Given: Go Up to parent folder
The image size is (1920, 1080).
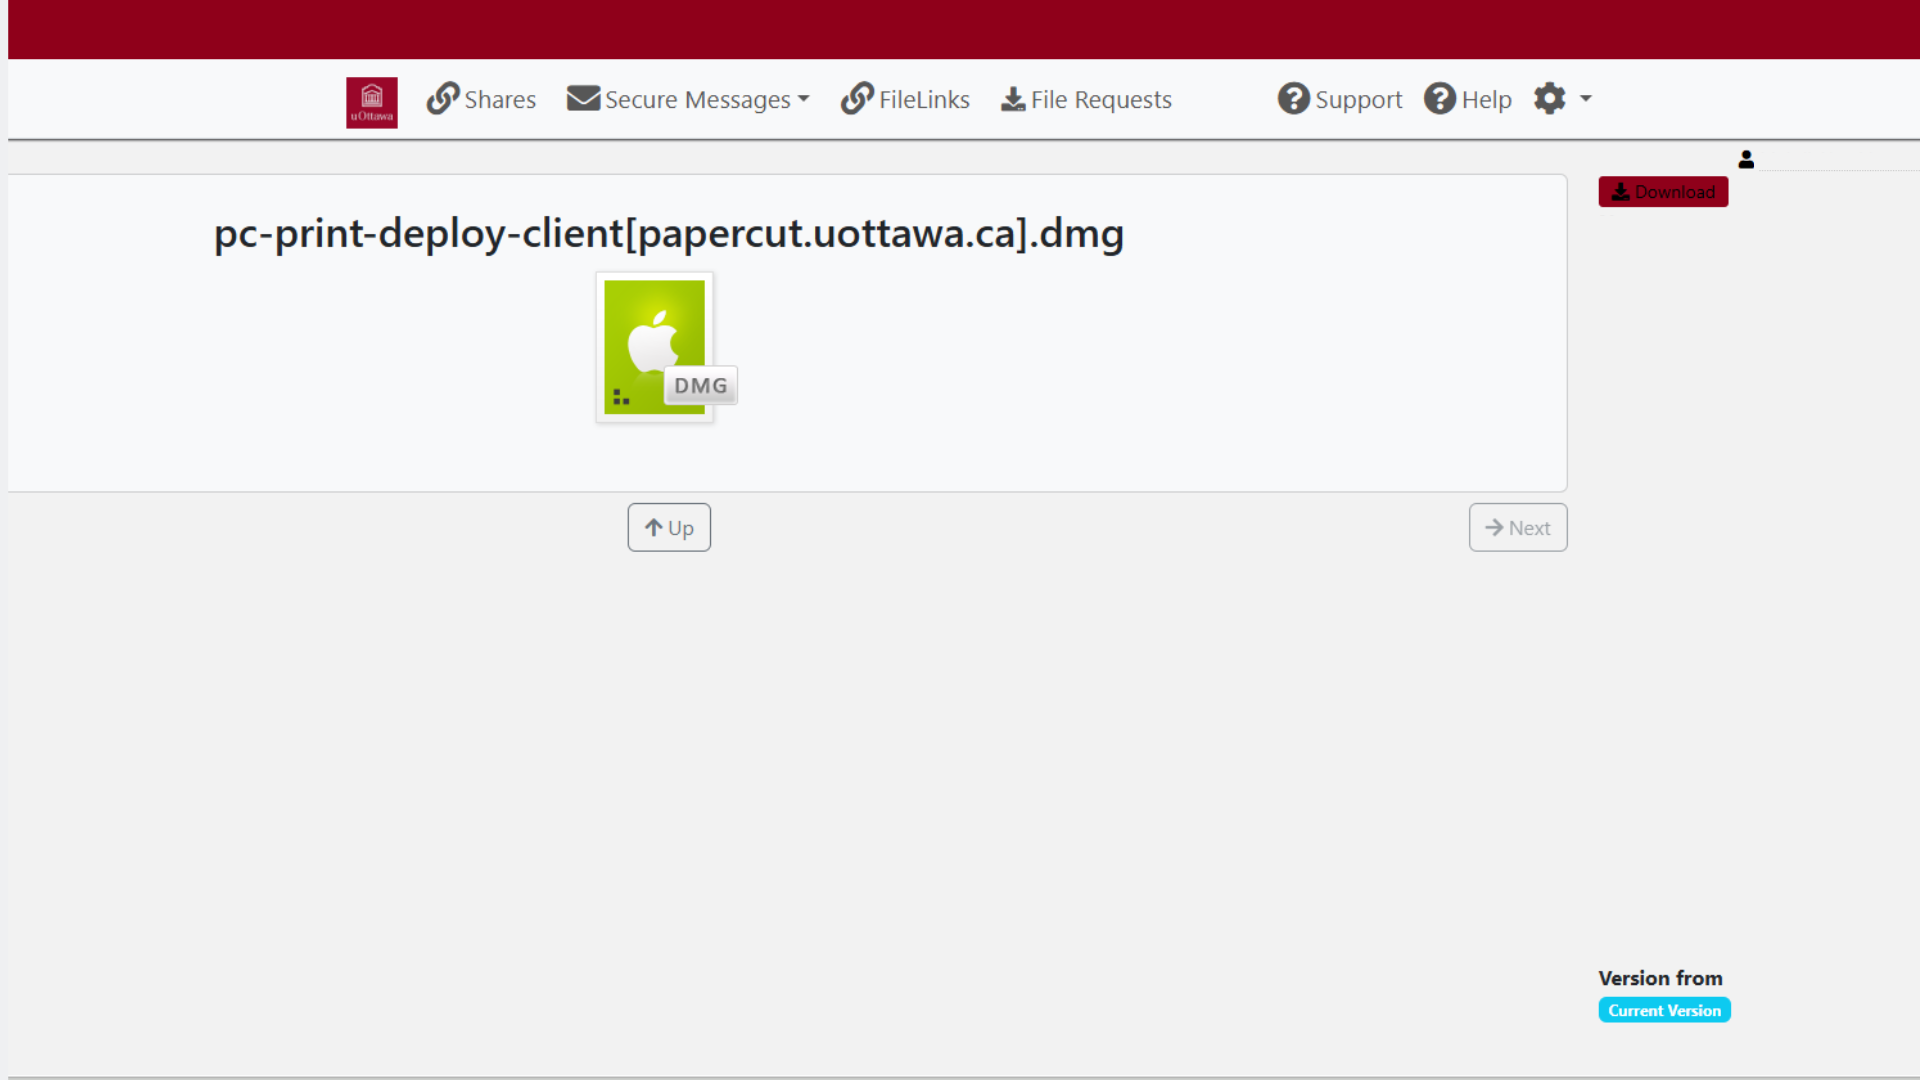Looking at the screenshot, I should tap(669, 527).
